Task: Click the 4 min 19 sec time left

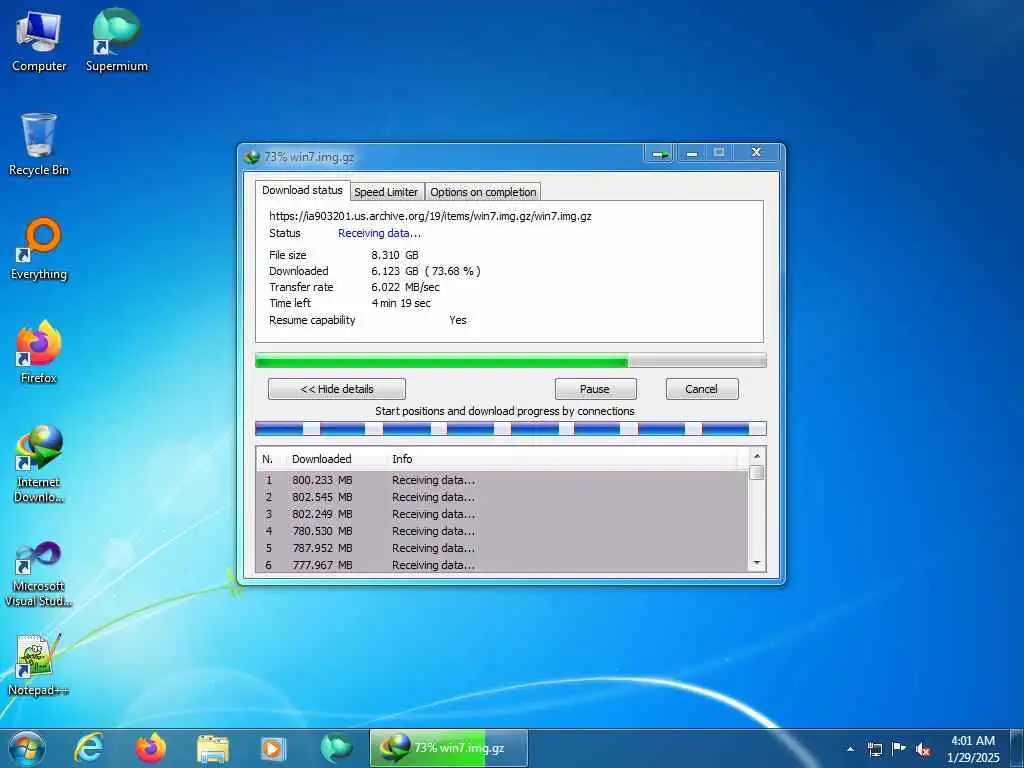Action: [401, 303]
